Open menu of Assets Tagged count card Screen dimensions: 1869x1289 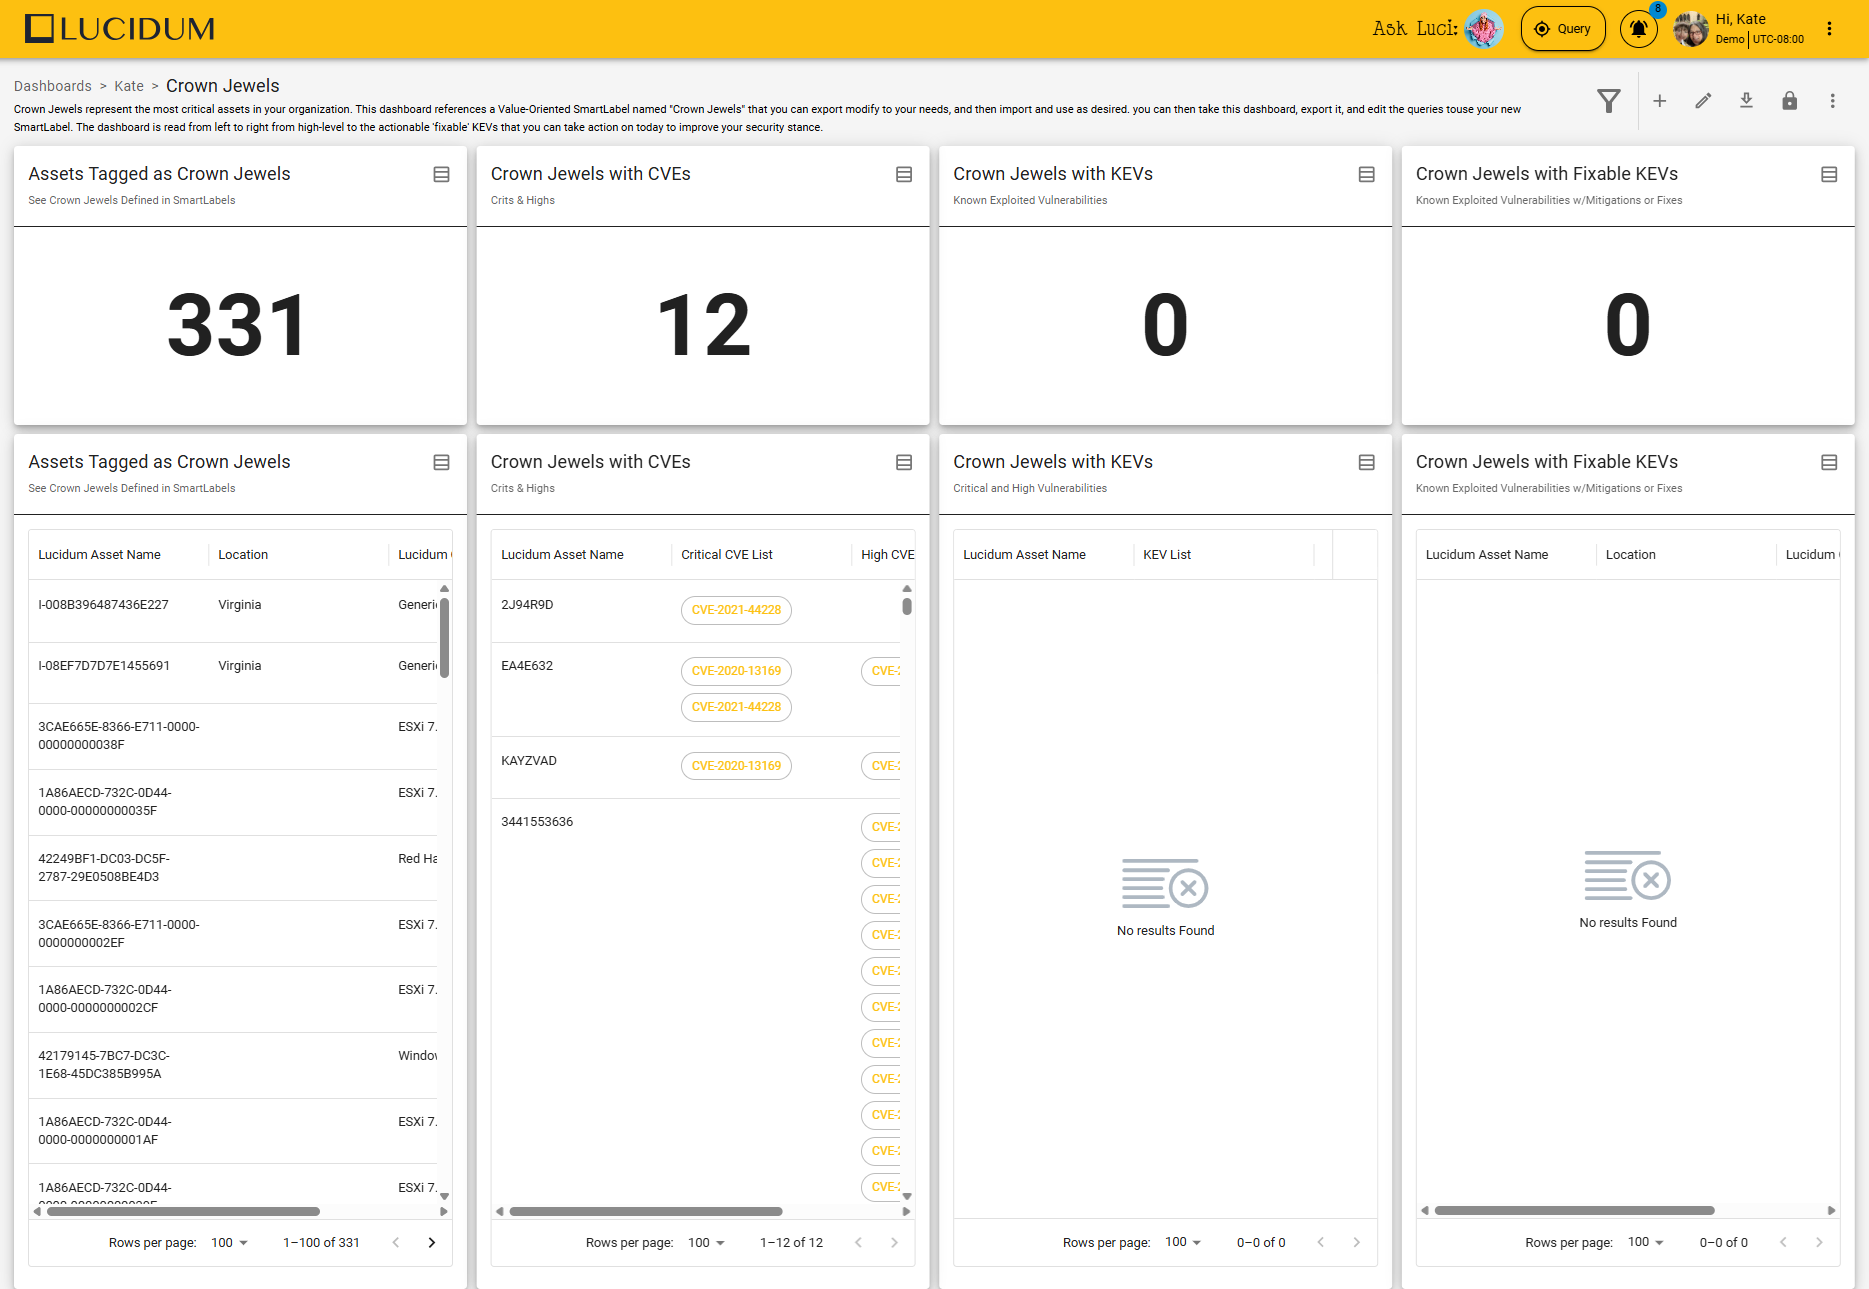[441, 174]
